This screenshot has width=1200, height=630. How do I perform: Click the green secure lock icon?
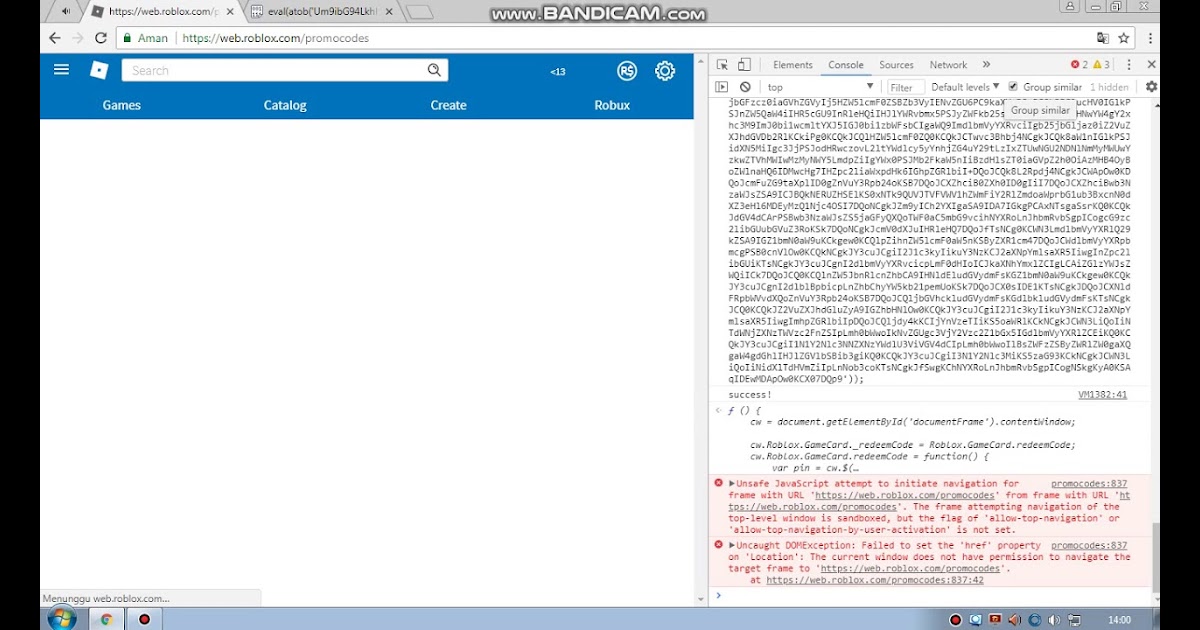[x=126, y=38]
